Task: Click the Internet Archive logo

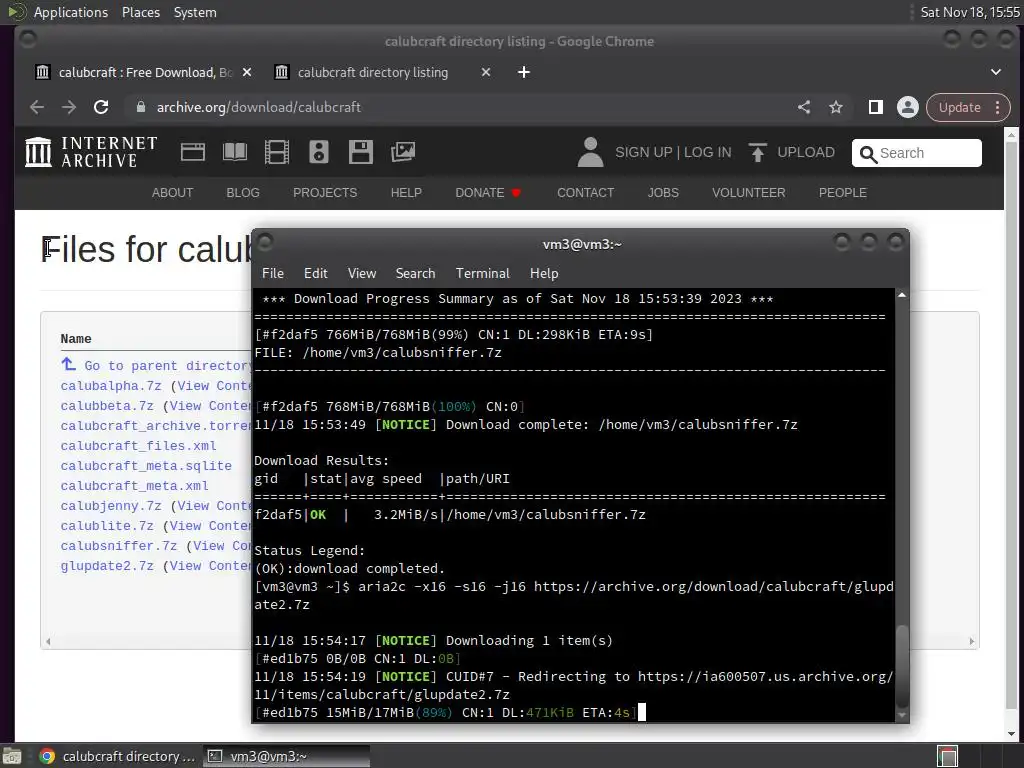Action: [x=91, y=152]
